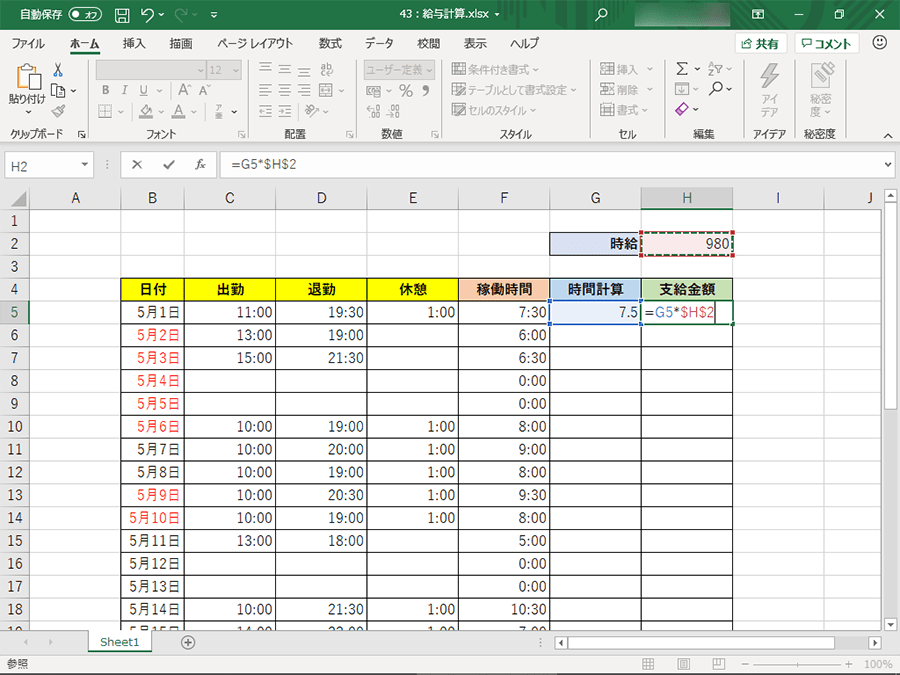The width and height of the screenshot is (900, 675).
Task: Switch to the Review tab
Action: point(428,44)
